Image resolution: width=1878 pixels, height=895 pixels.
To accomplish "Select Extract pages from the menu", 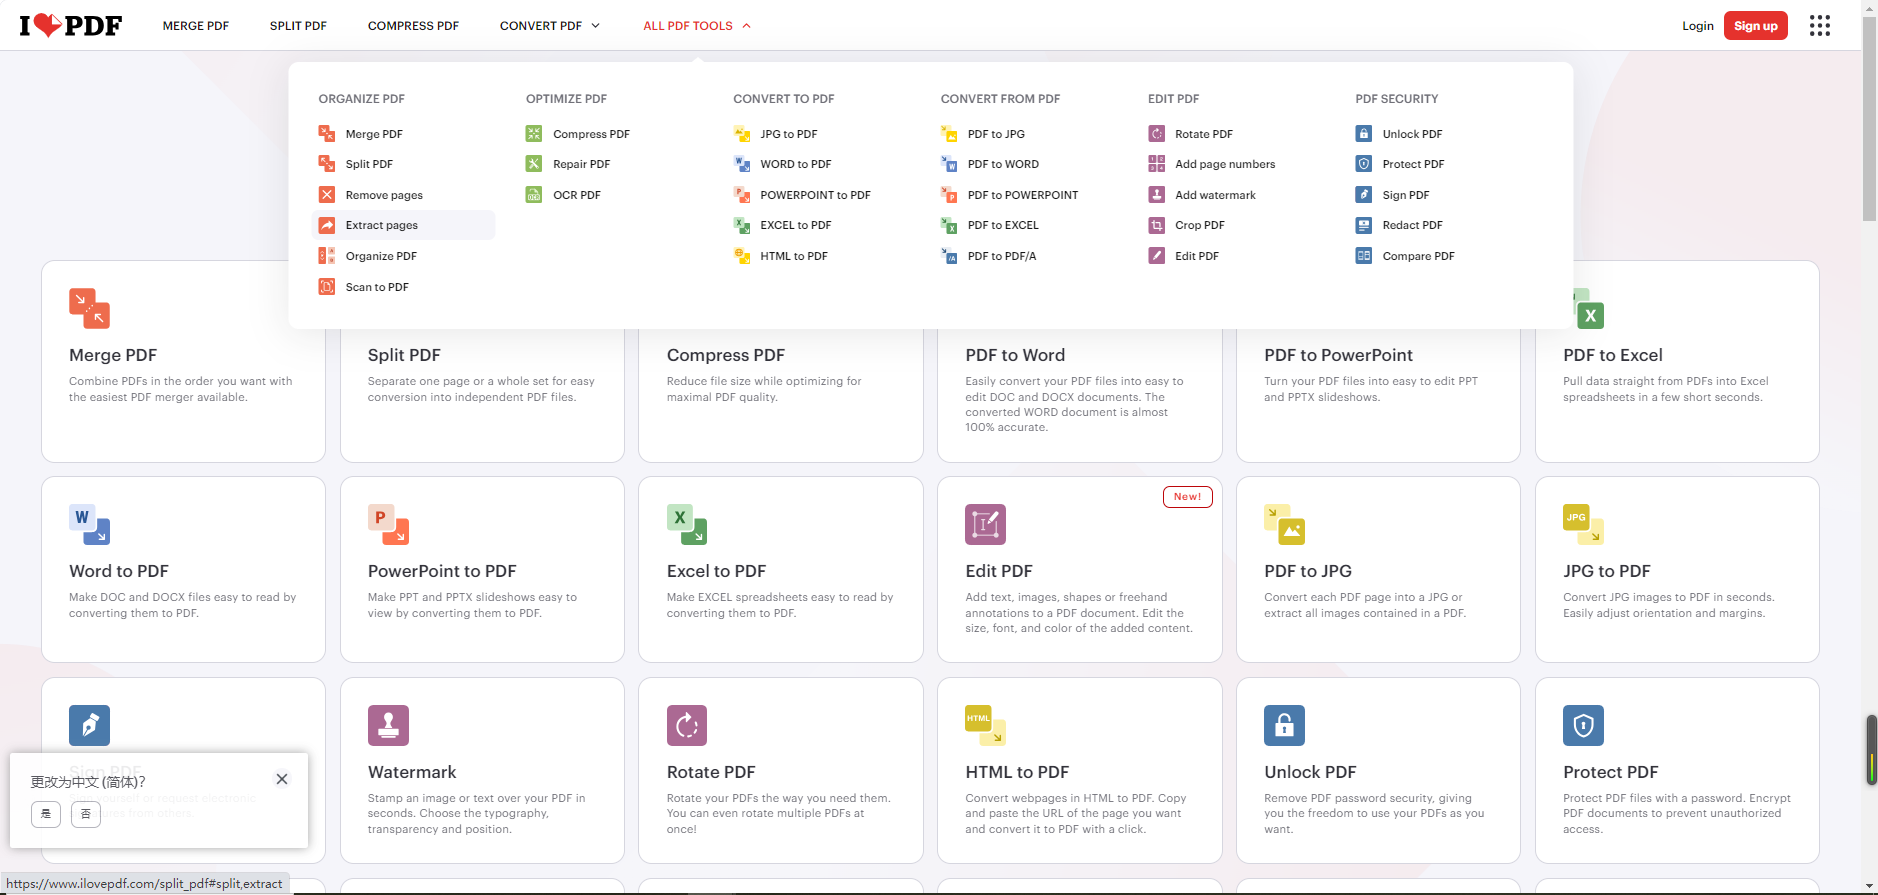I will tap(381, 225).
